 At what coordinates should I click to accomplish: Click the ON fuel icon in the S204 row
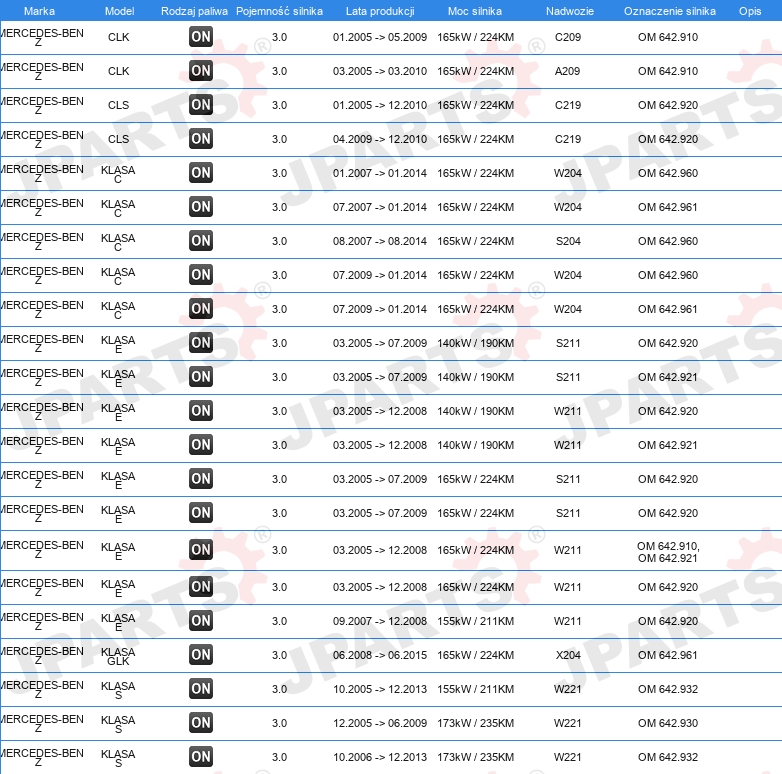click(x=201, y=241)
